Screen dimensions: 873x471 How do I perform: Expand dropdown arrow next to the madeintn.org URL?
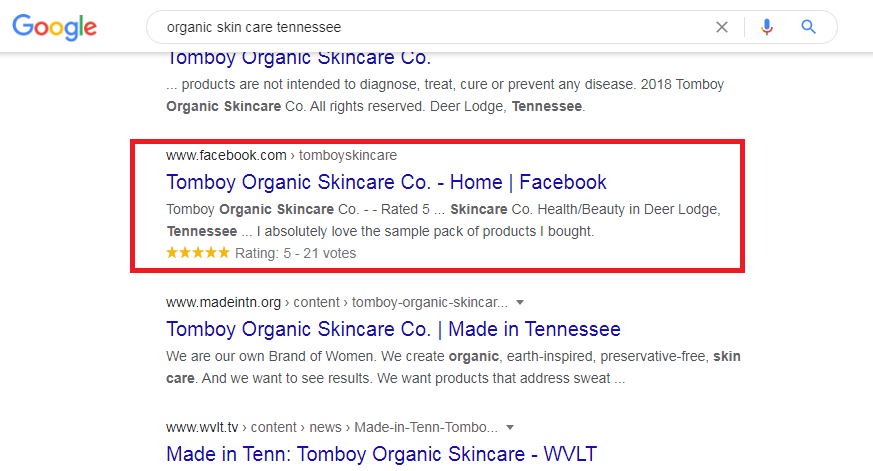(520, 302)
